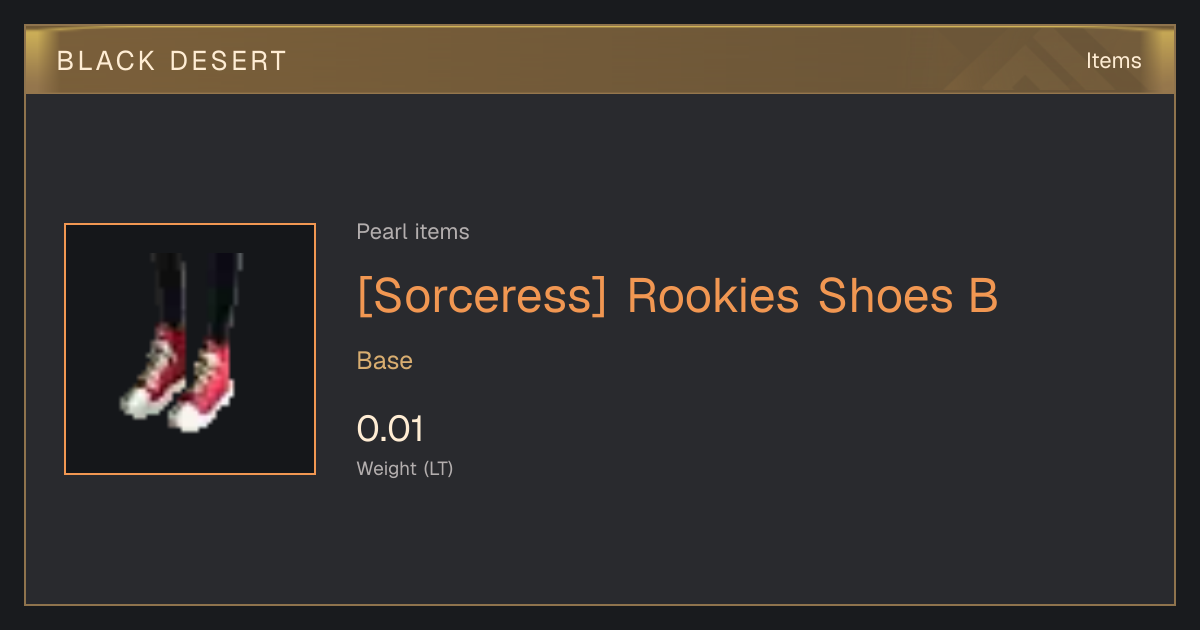The image size is (1200, 630).
Task: Click the letter B ending the item name
Action: (983, 296)
